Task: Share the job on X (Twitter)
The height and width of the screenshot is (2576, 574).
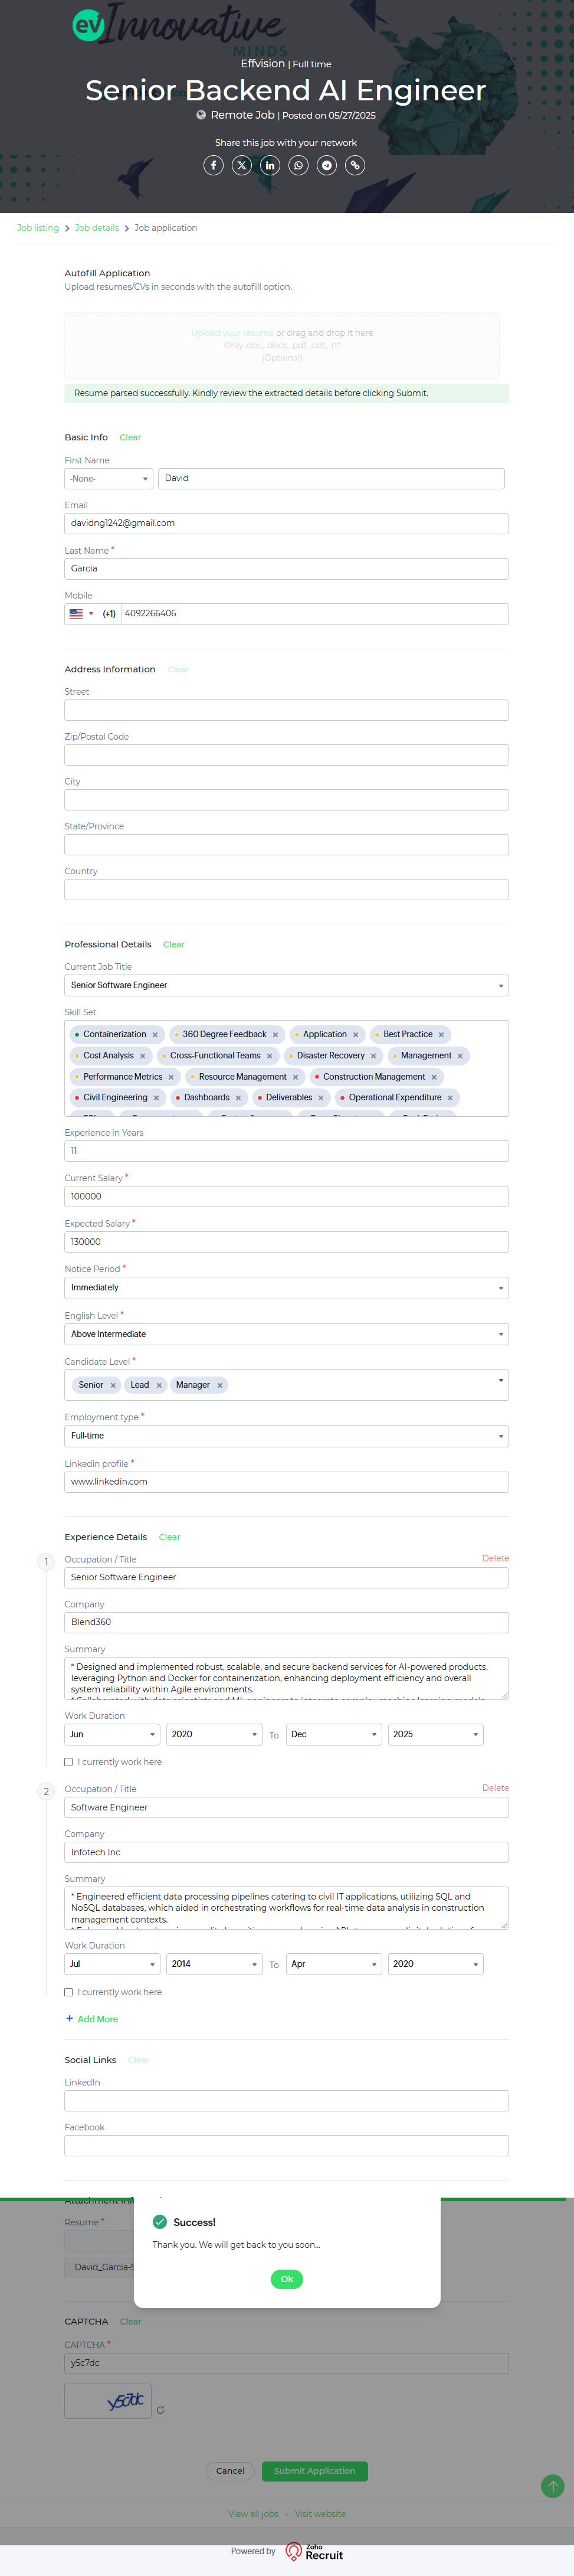Action: pos(242,165)
